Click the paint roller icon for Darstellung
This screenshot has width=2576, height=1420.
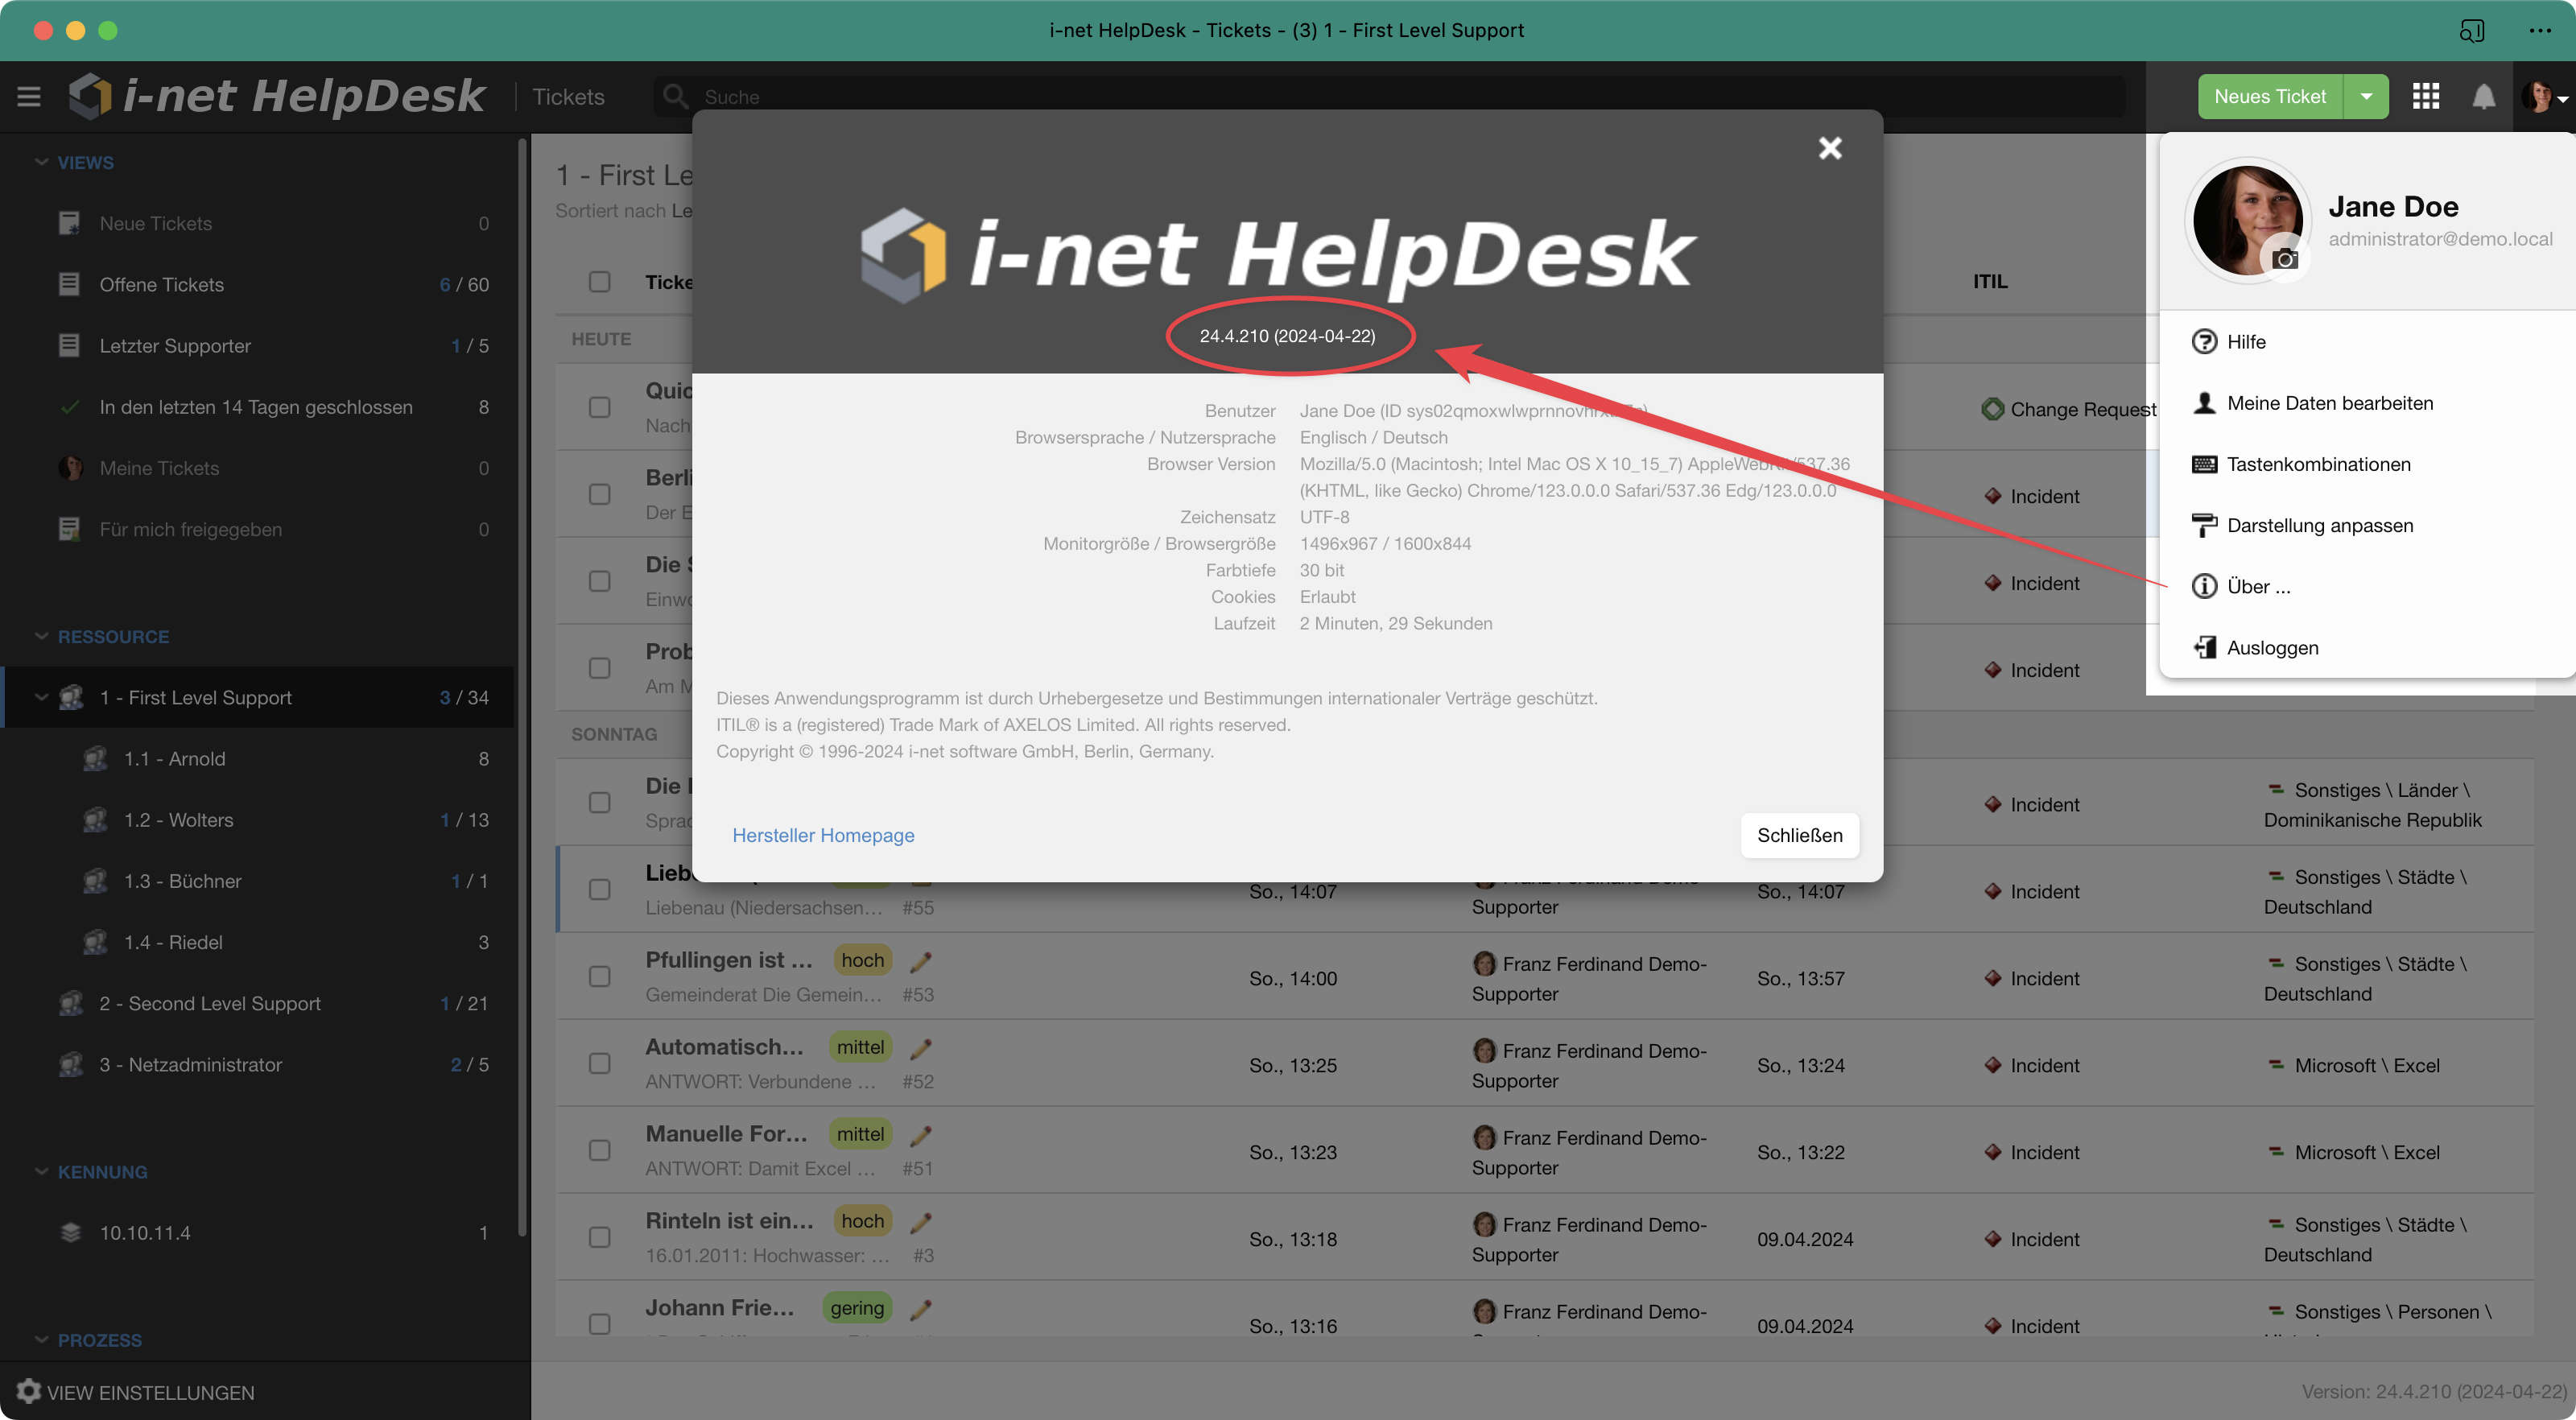2204,525
